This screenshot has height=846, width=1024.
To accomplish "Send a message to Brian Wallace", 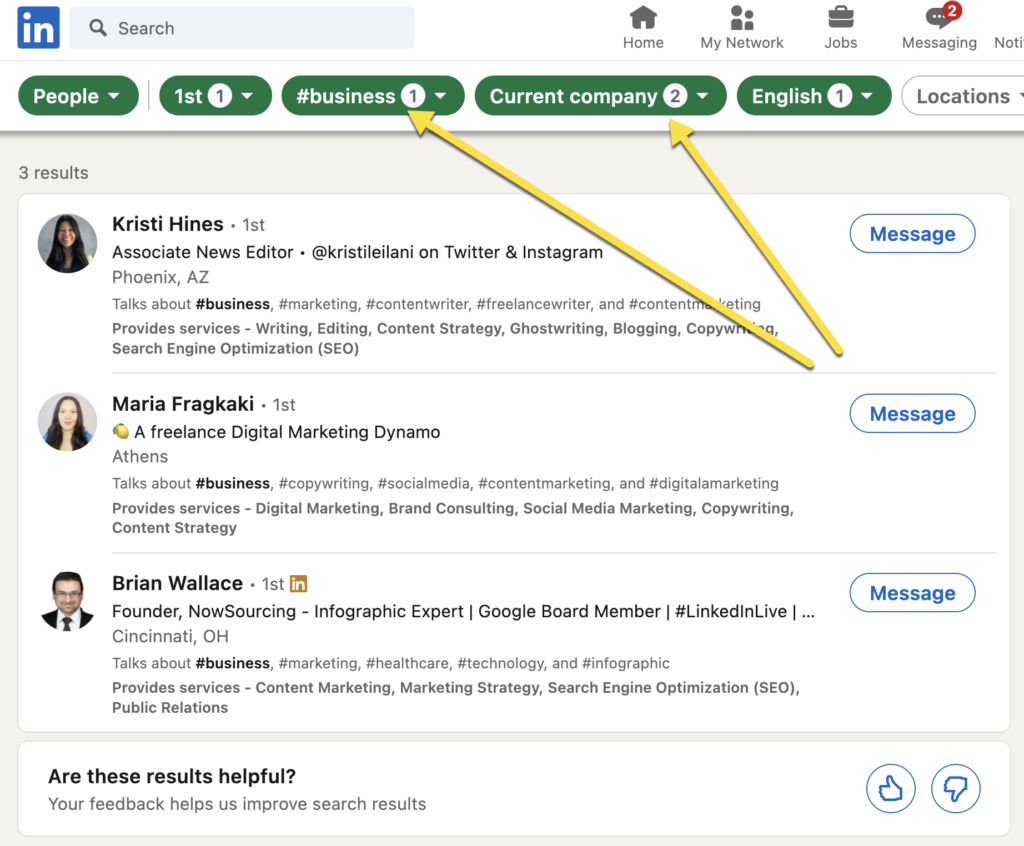I will point(912,593).
